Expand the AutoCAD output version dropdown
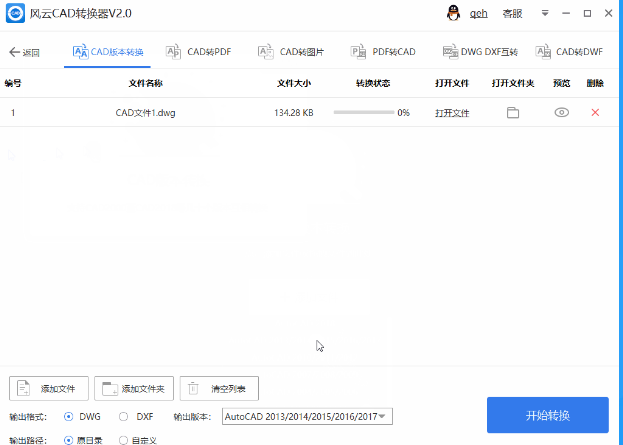The height and width of the screenshot is (445, 623). tap(307, 416)
